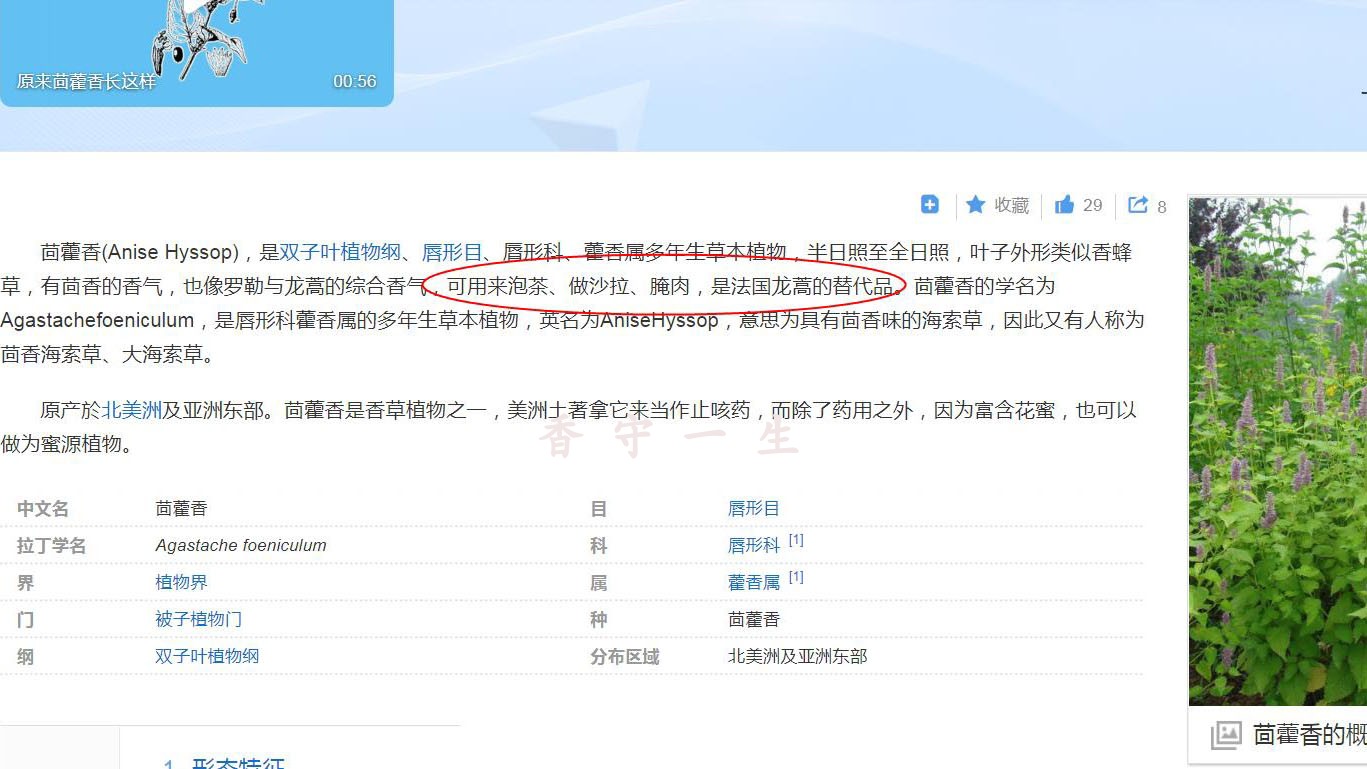
Task: Click the 收藏 label text
Action: 1011,205
